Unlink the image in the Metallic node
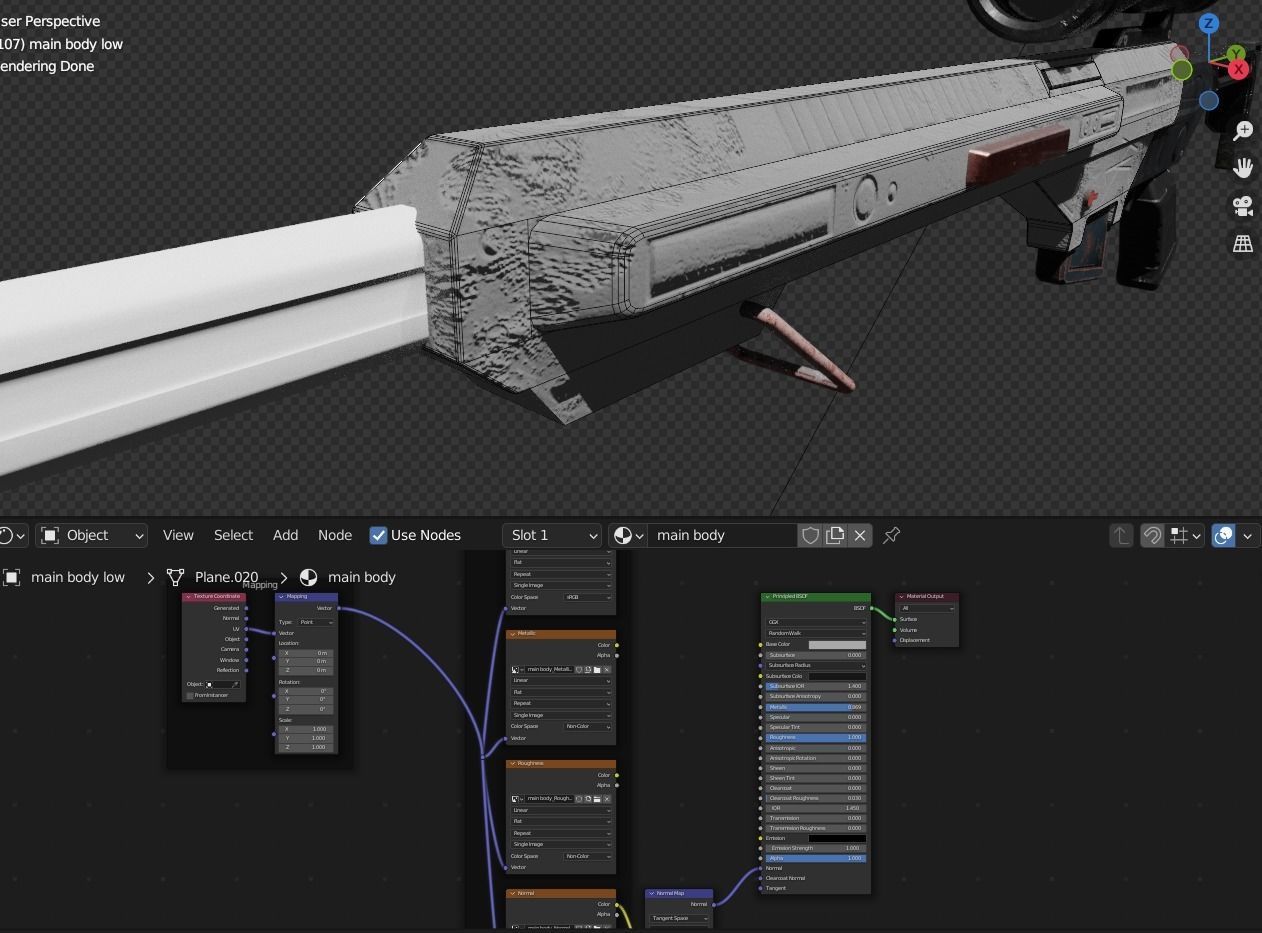1262x933 pixels. [607, 670]
